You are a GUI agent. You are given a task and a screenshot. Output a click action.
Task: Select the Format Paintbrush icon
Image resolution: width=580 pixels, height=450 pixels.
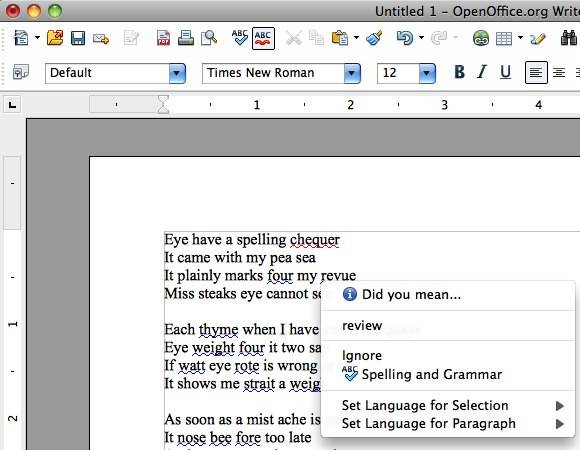tap(374, 38)
